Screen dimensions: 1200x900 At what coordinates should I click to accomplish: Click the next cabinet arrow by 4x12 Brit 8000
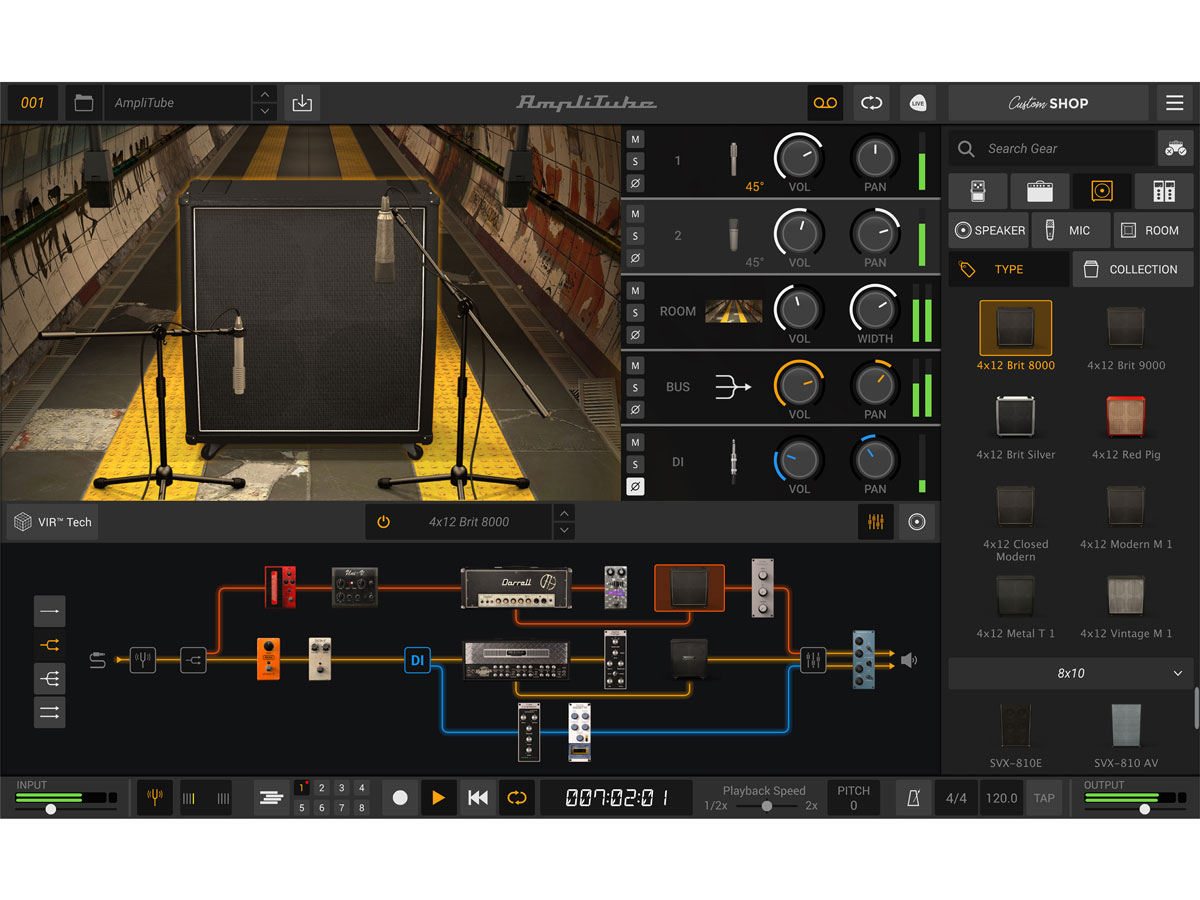[x=565, y=531]
